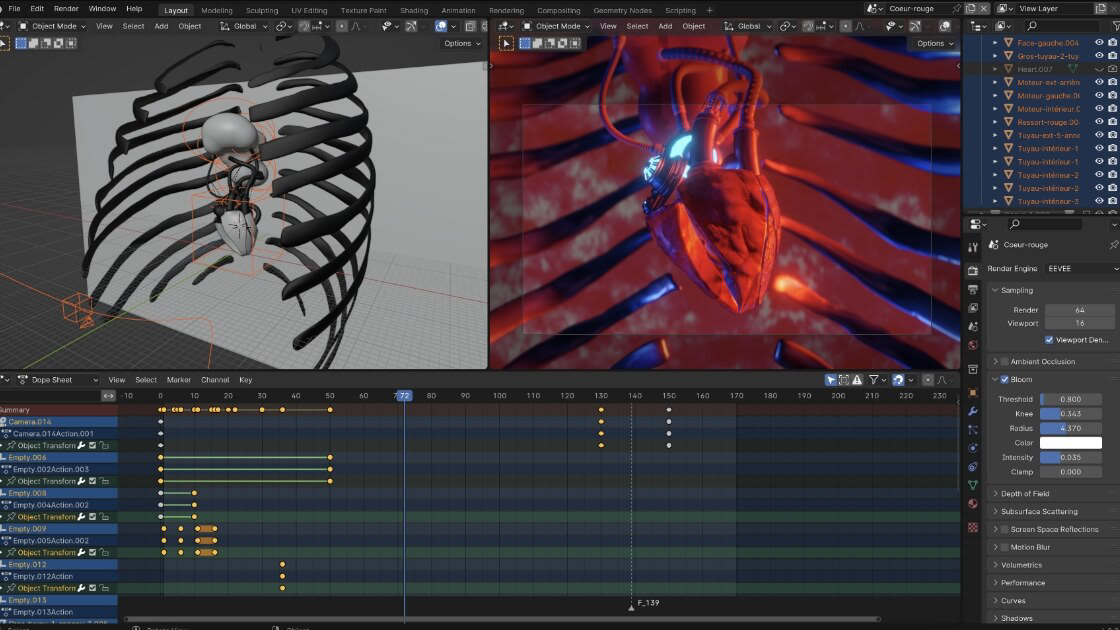Switch to the Shading workspace tab

(414, 10)
